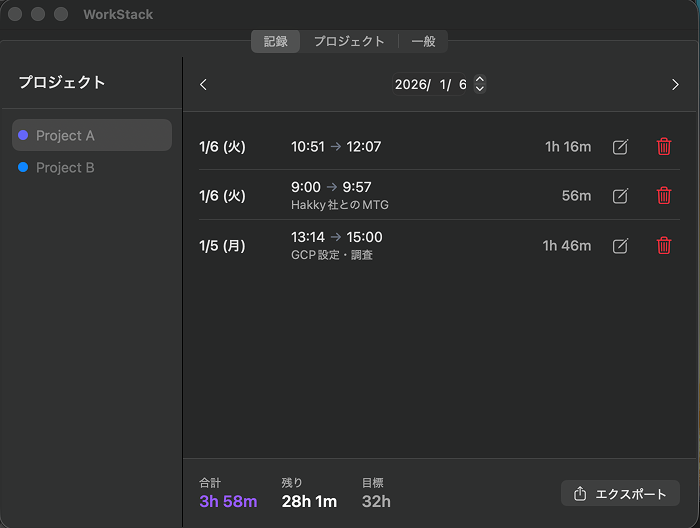Edit the 10:51 → 12:07 record
Screen dimensions: 700x528
pyautogui.click(x=620, y=147)
